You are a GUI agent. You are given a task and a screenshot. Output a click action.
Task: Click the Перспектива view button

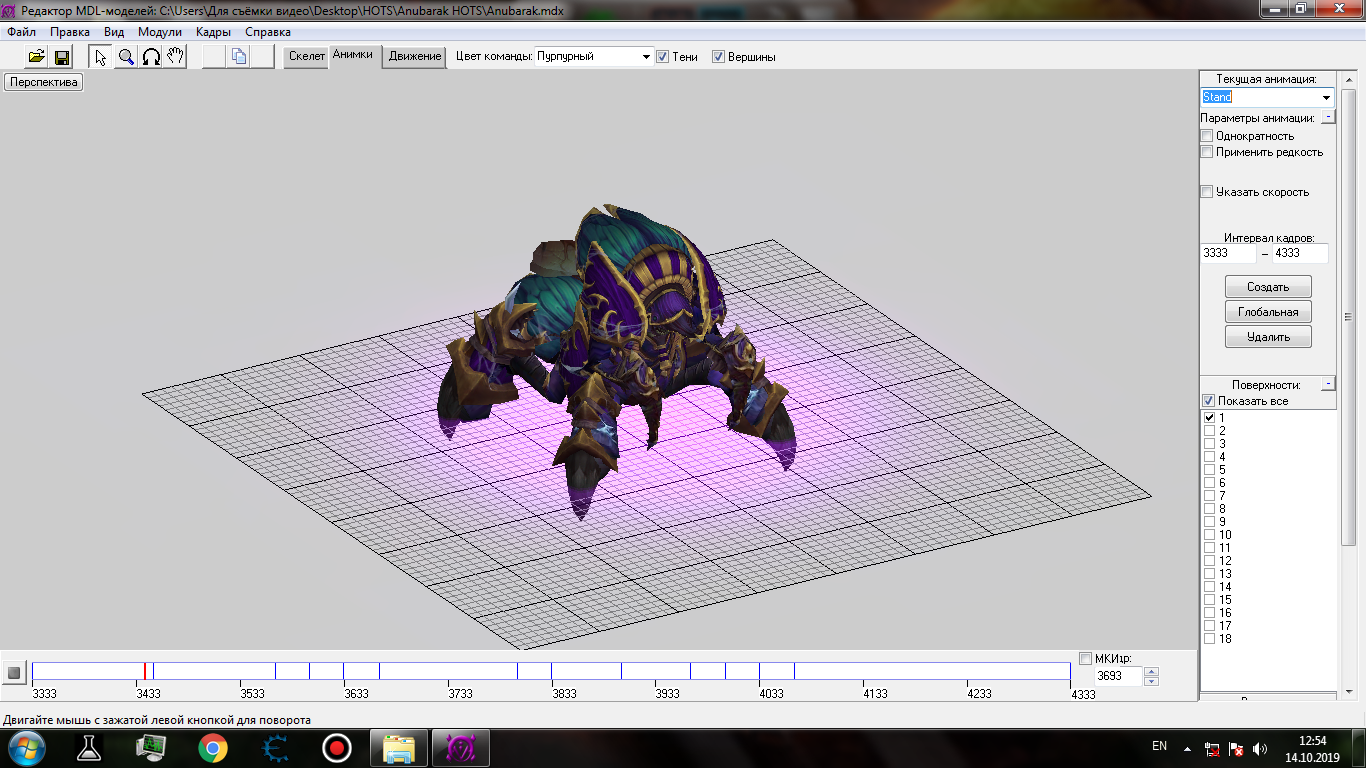tap(44, 82)
